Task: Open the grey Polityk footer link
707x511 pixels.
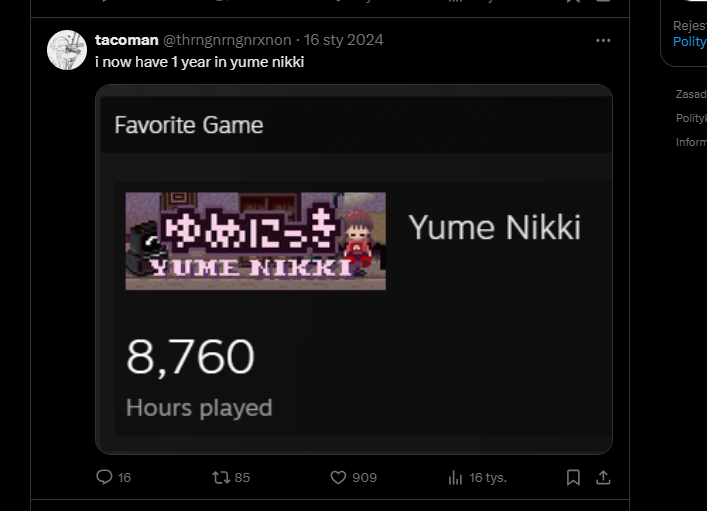Action: [691, 118]
